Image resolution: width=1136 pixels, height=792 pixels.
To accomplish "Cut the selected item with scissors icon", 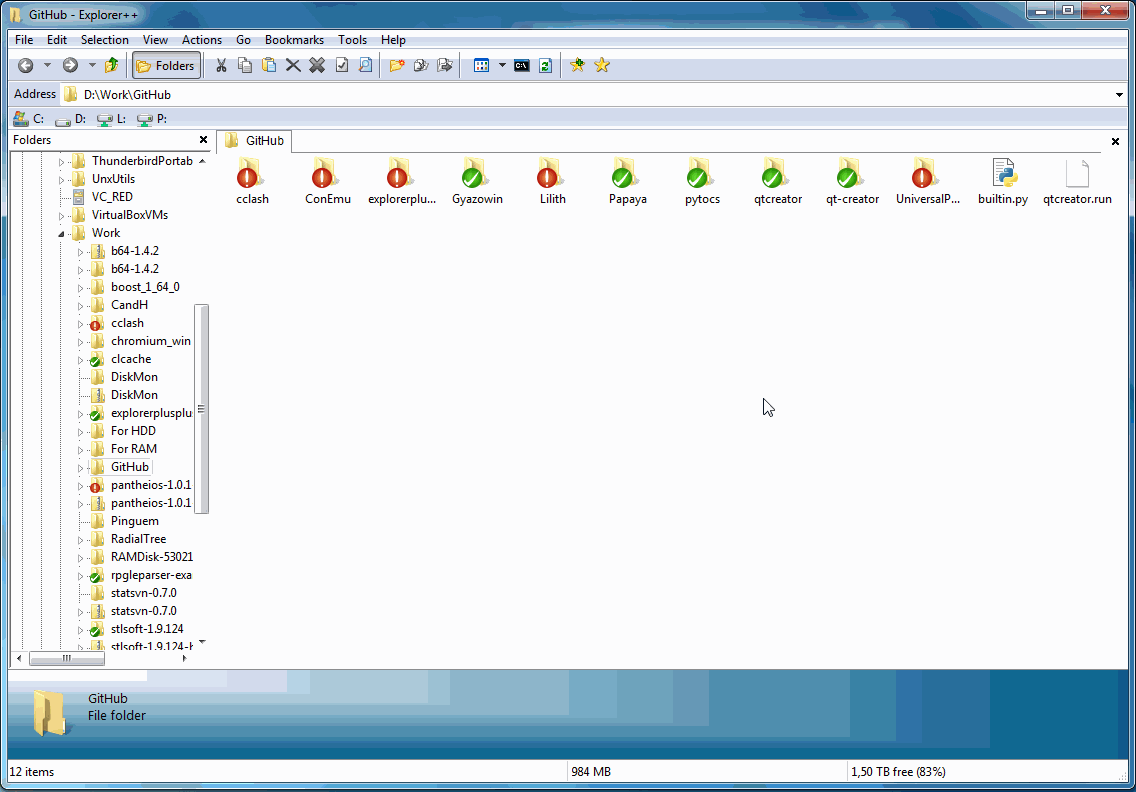I will (x=221, y=66).
